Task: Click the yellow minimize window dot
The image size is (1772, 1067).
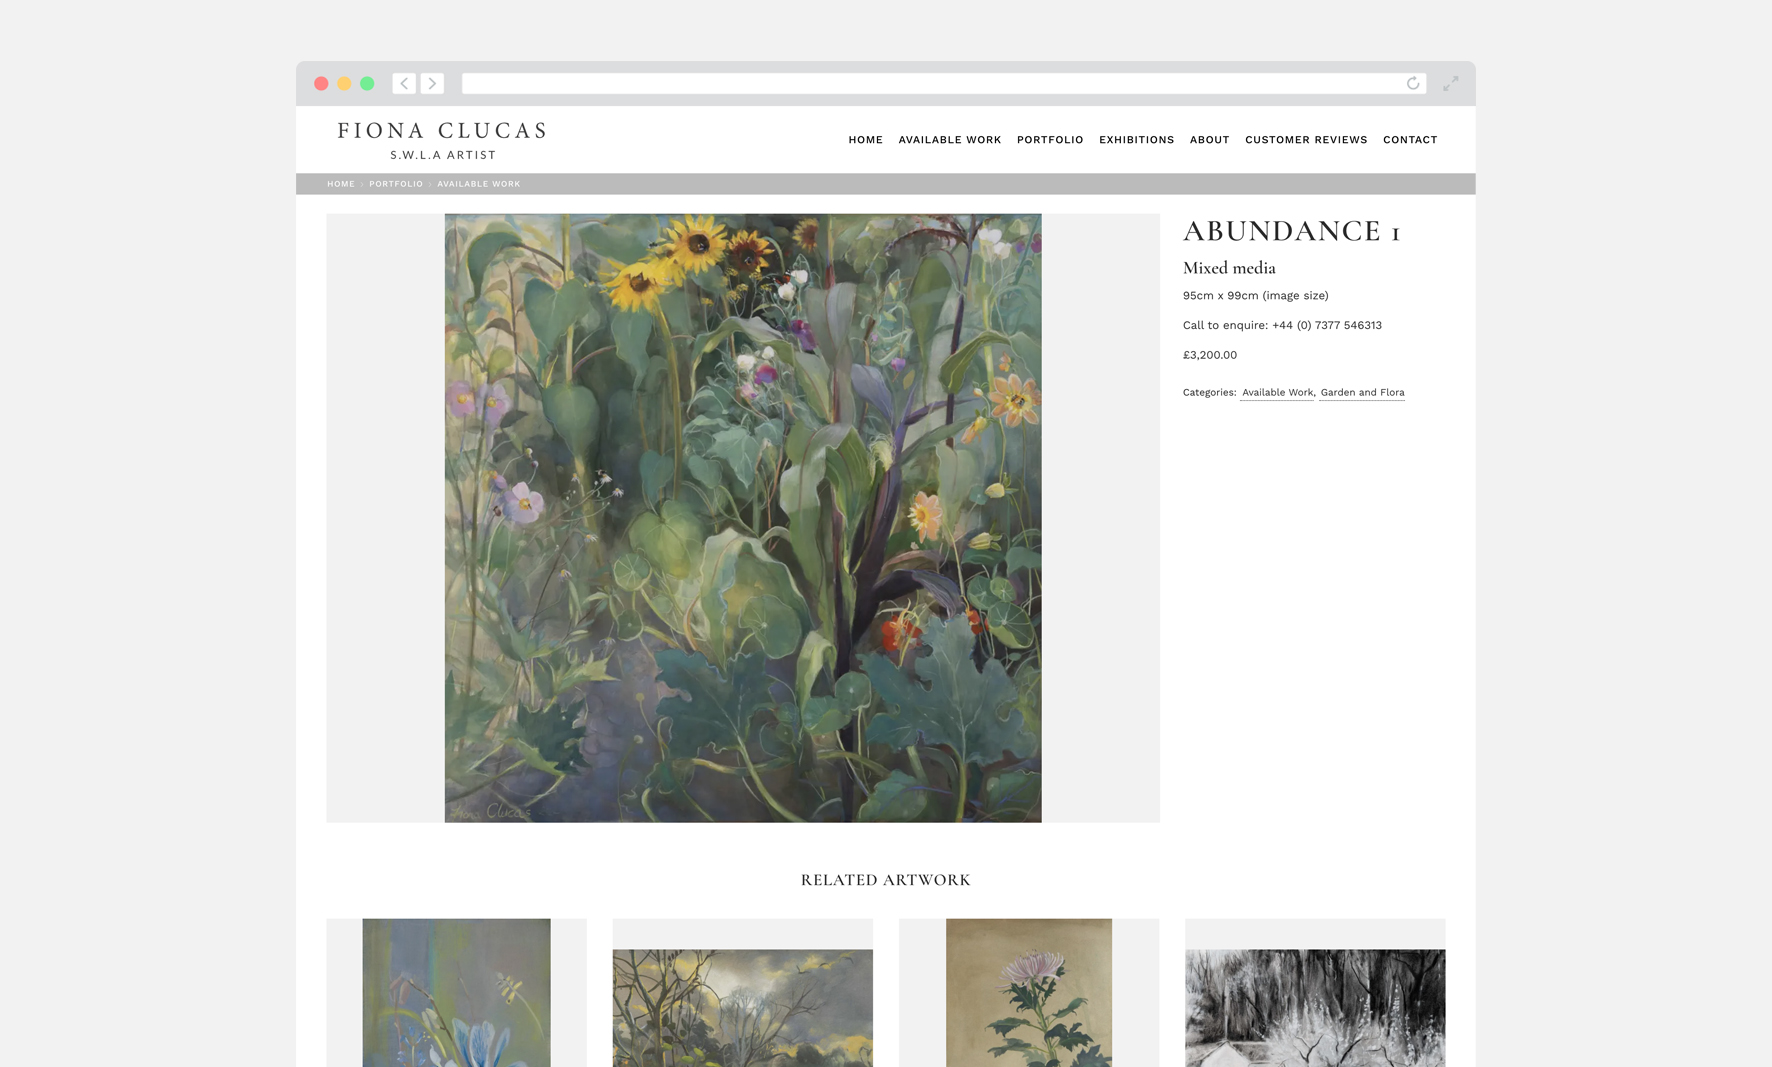Action: coord(344,84)
